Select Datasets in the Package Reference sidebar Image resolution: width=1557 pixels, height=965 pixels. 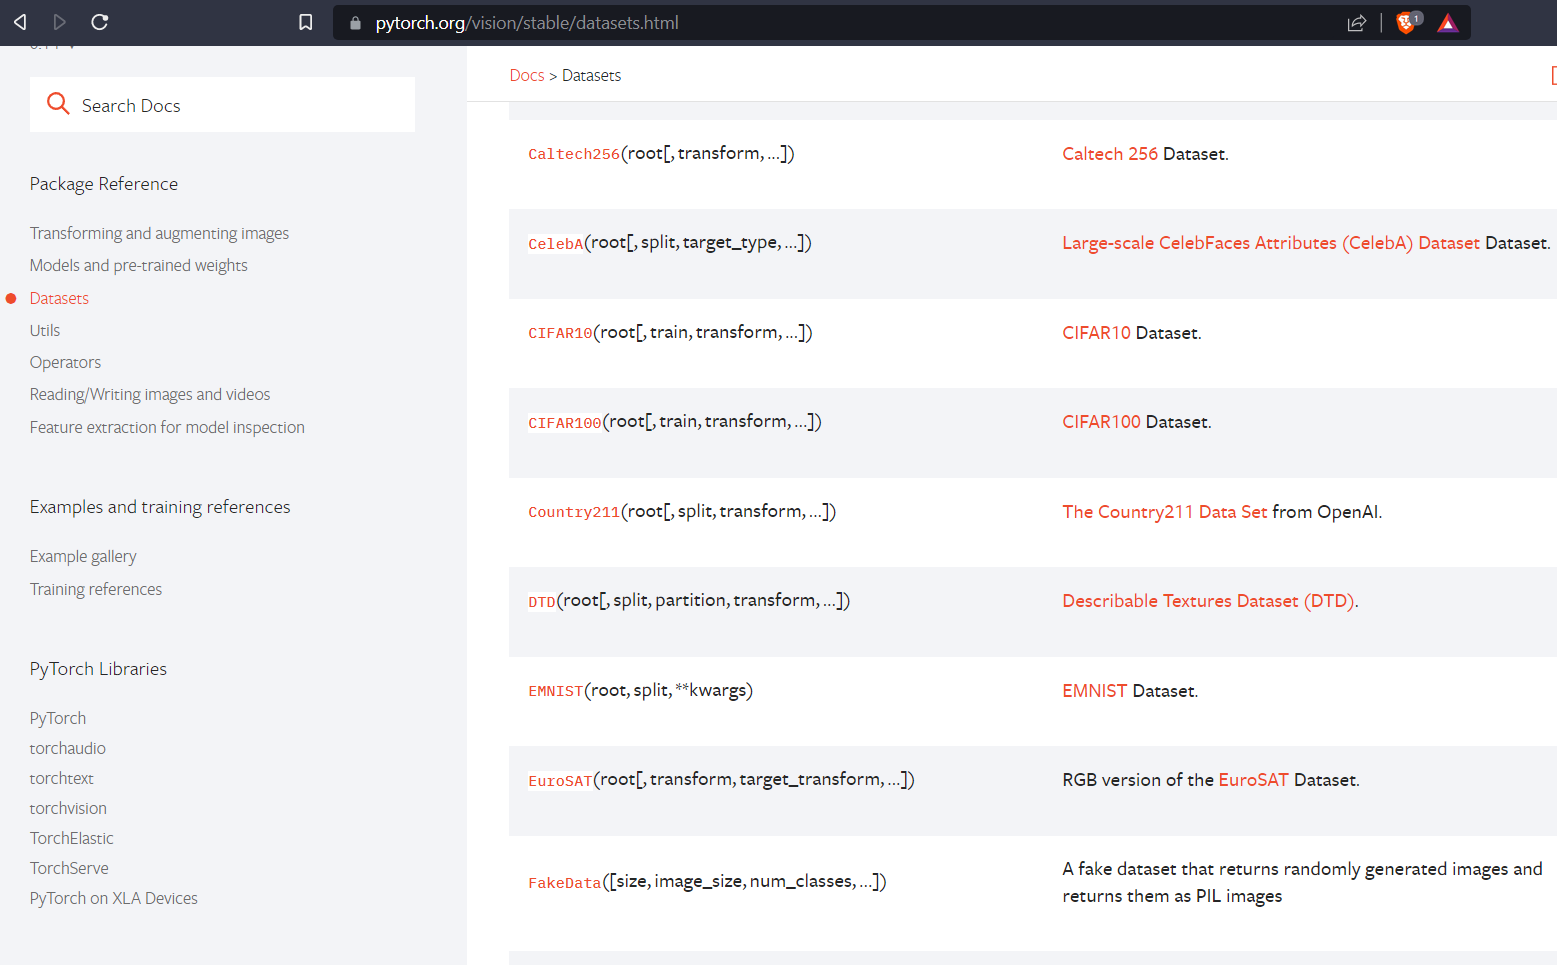tap(59, 297)
